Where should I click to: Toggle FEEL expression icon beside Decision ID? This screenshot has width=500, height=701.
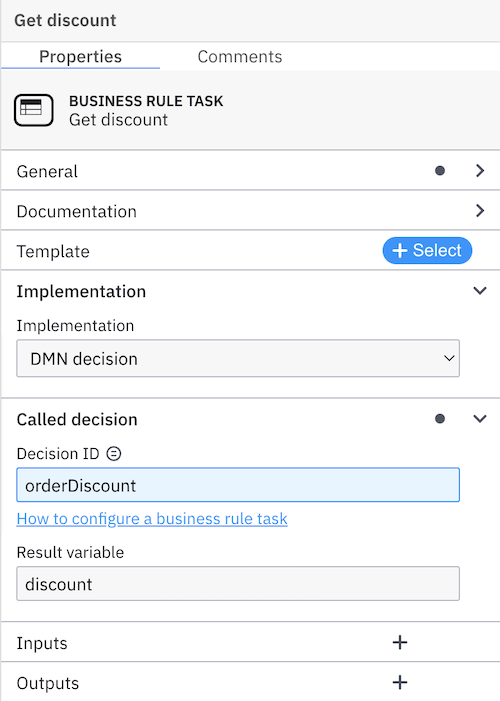click(x=114, y=454)
